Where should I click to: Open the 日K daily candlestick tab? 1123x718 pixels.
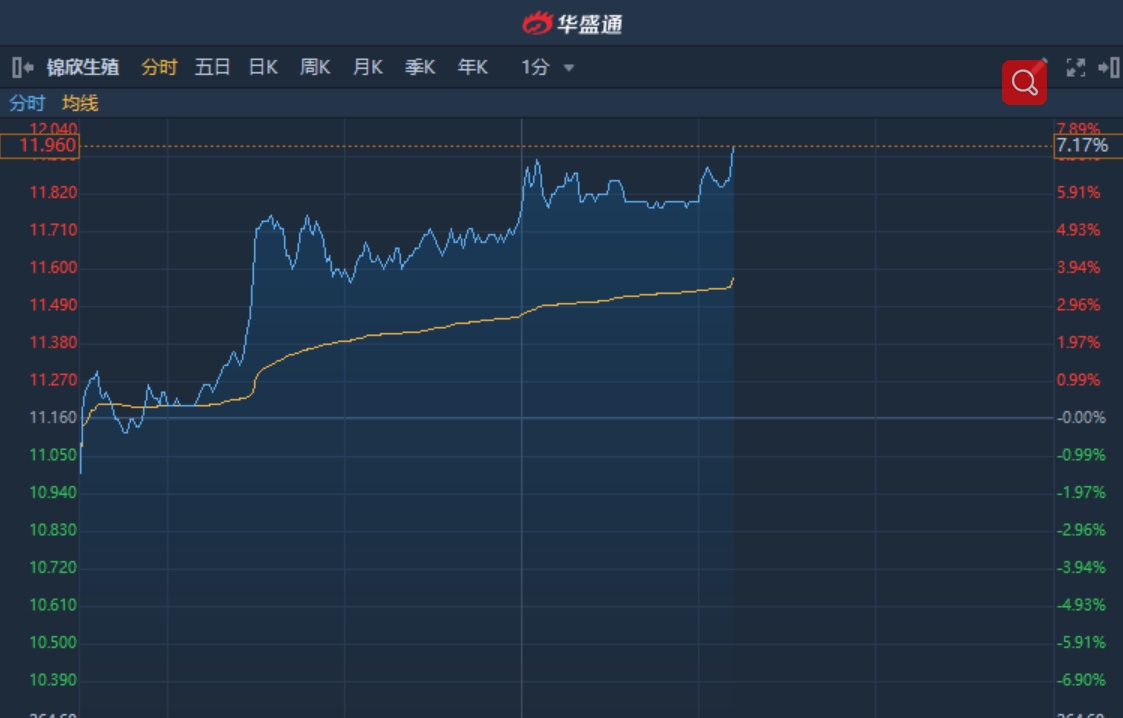click(x=263, y=67)
